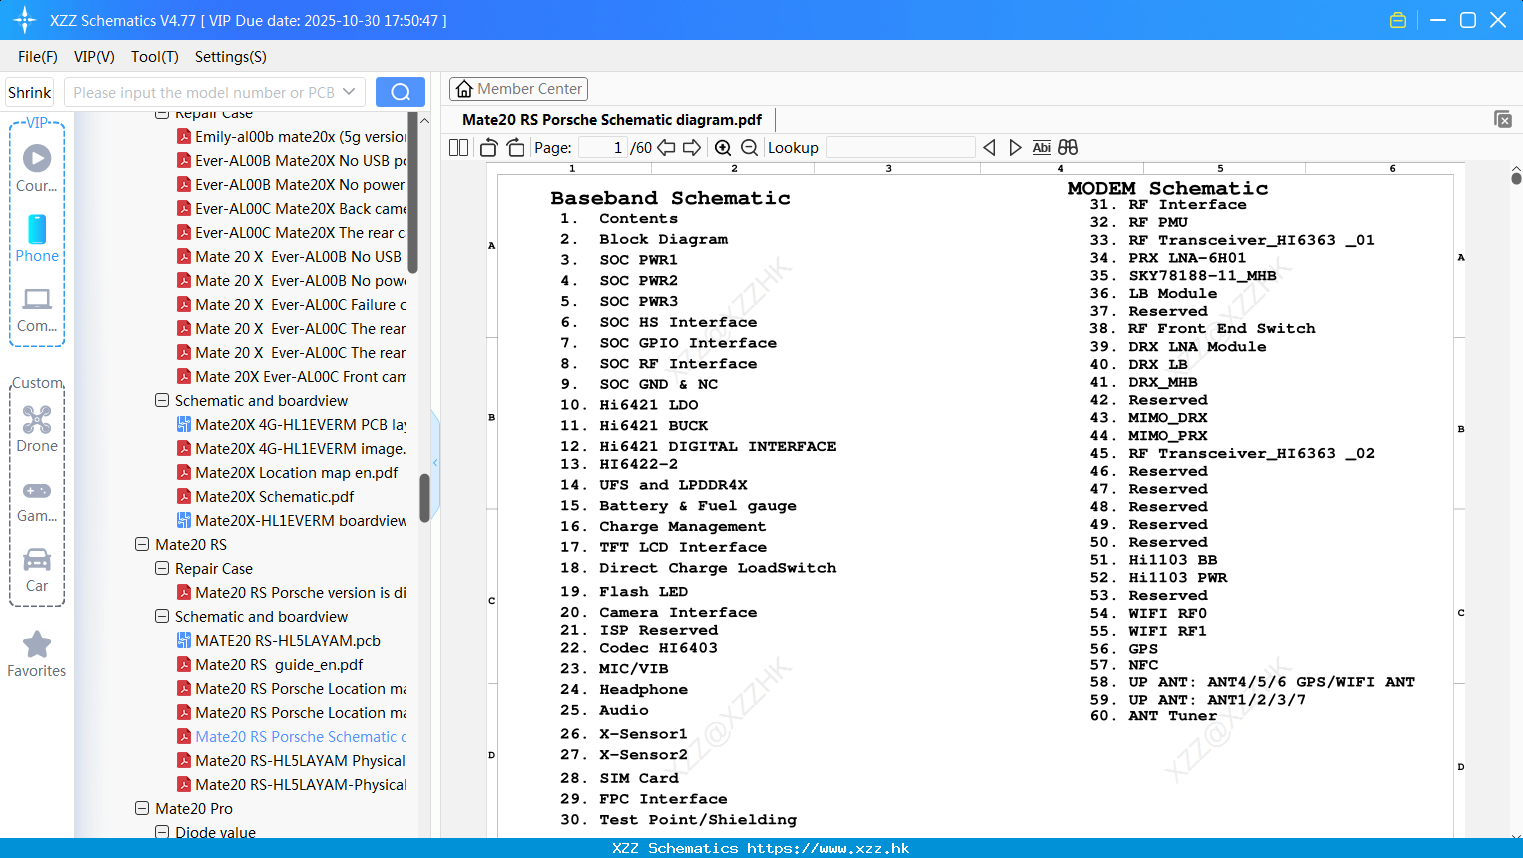Open the Courses play icon in sidebar

(37, 158)
